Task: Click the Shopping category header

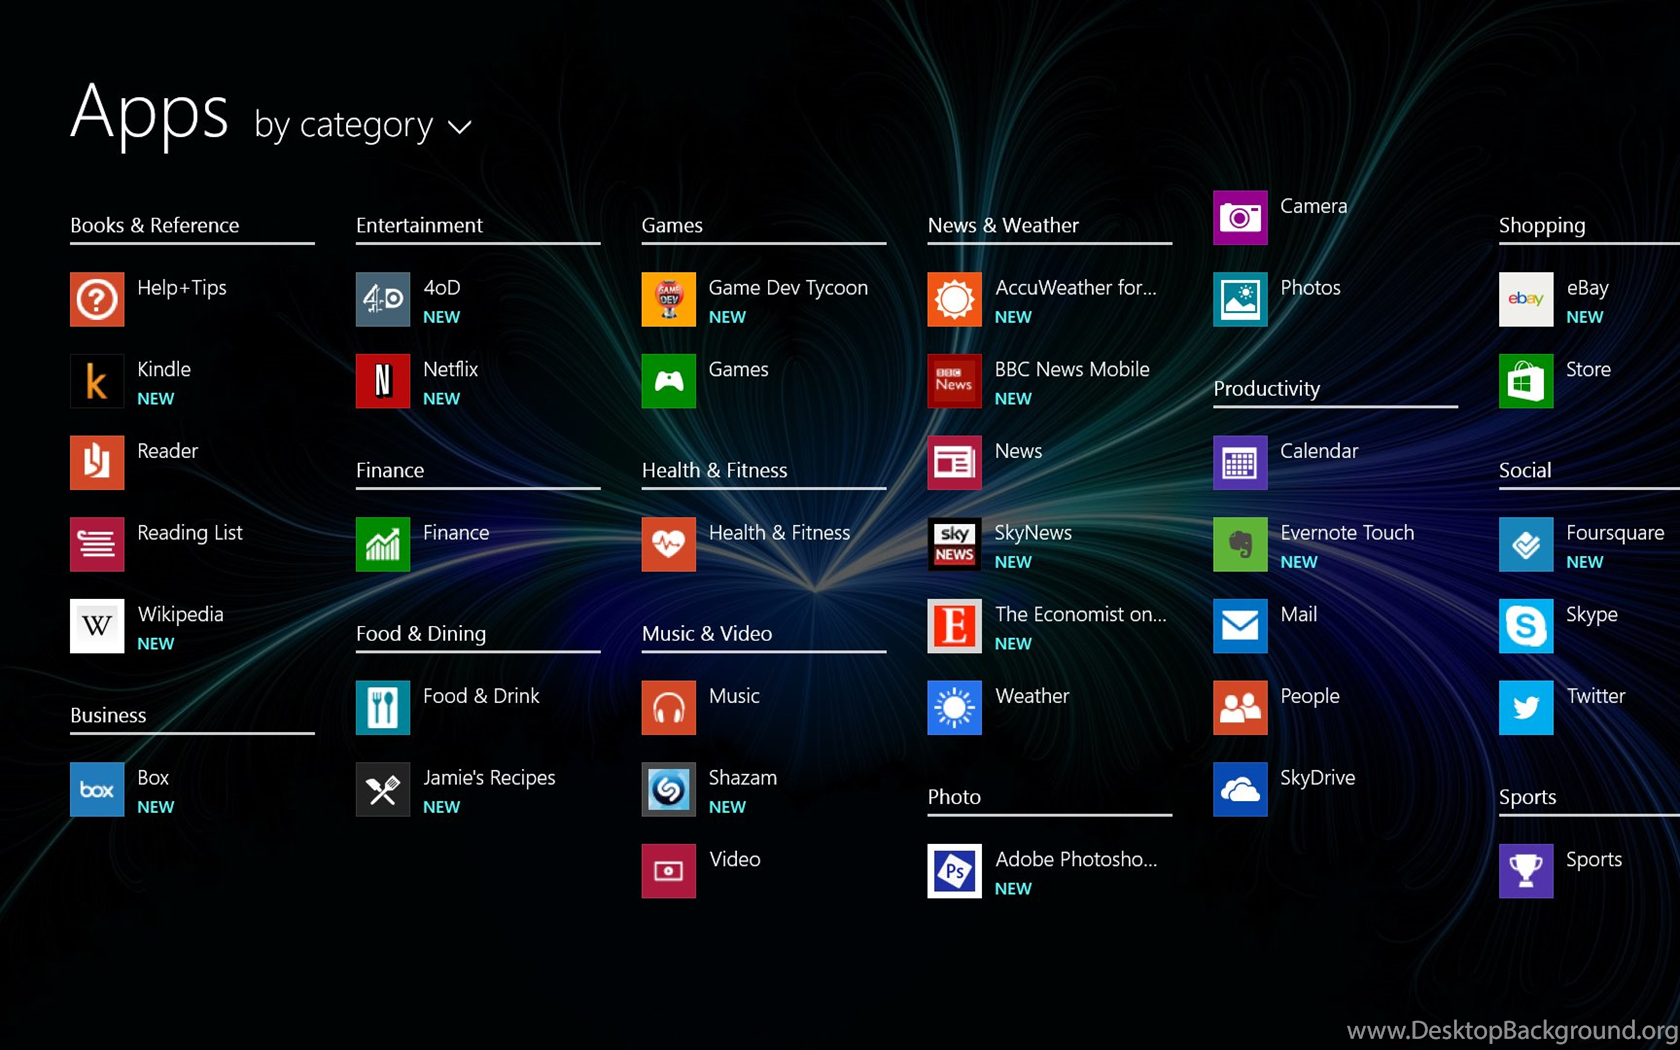Action: [1542, 225]
